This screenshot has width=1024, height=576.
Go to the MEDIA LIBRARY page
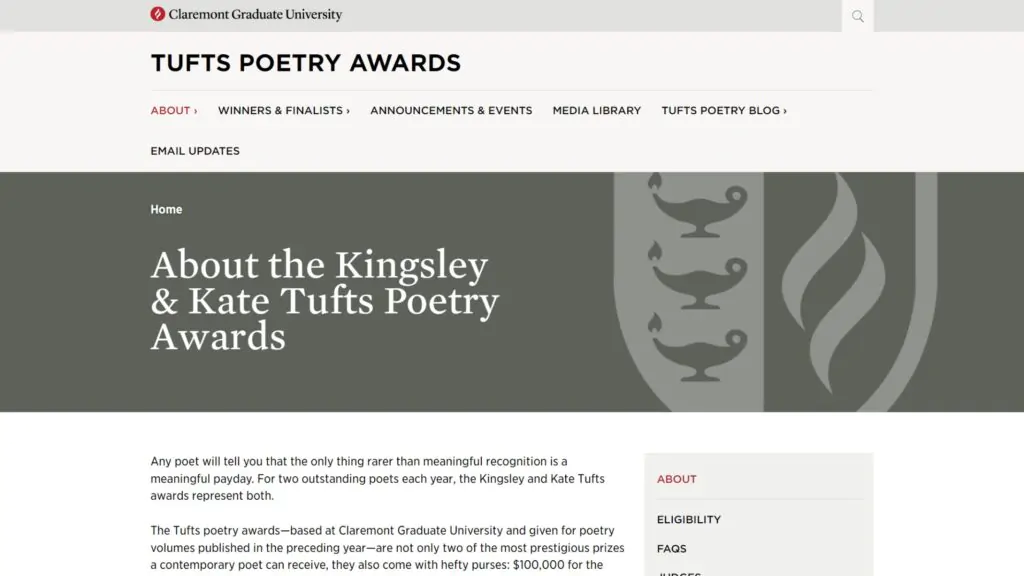597,111
